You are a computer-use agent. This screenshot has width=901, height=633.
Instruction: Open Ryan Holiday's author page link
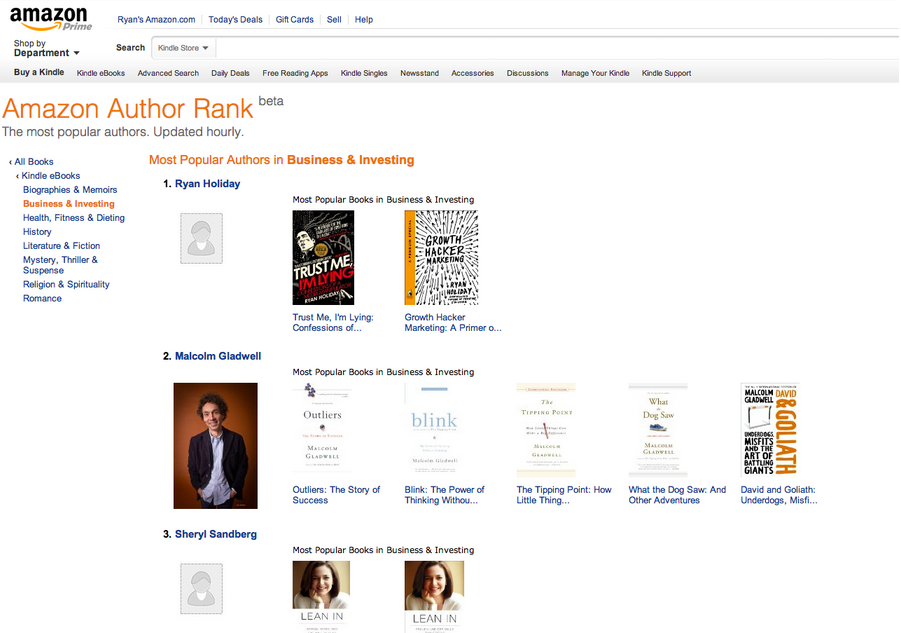[207, 184]
